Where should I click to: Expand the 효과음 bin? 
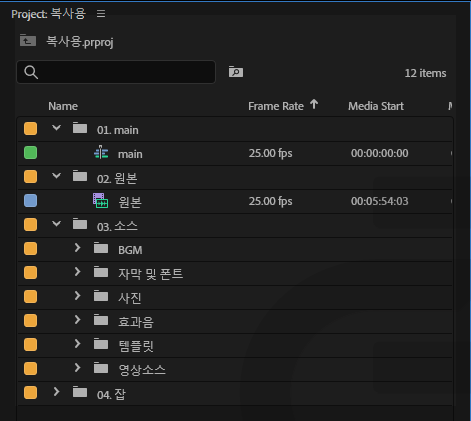(77, 320)
